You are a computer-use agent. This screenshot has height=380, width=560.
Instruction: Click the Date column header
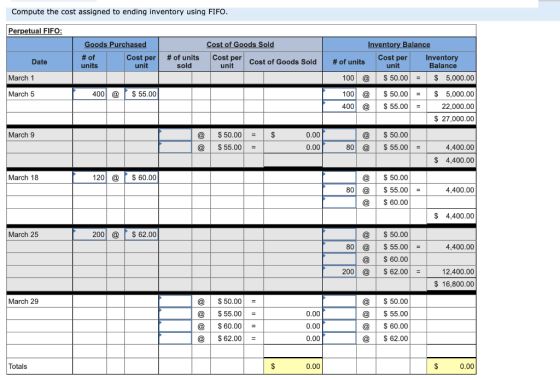click(x=39, y=61)
